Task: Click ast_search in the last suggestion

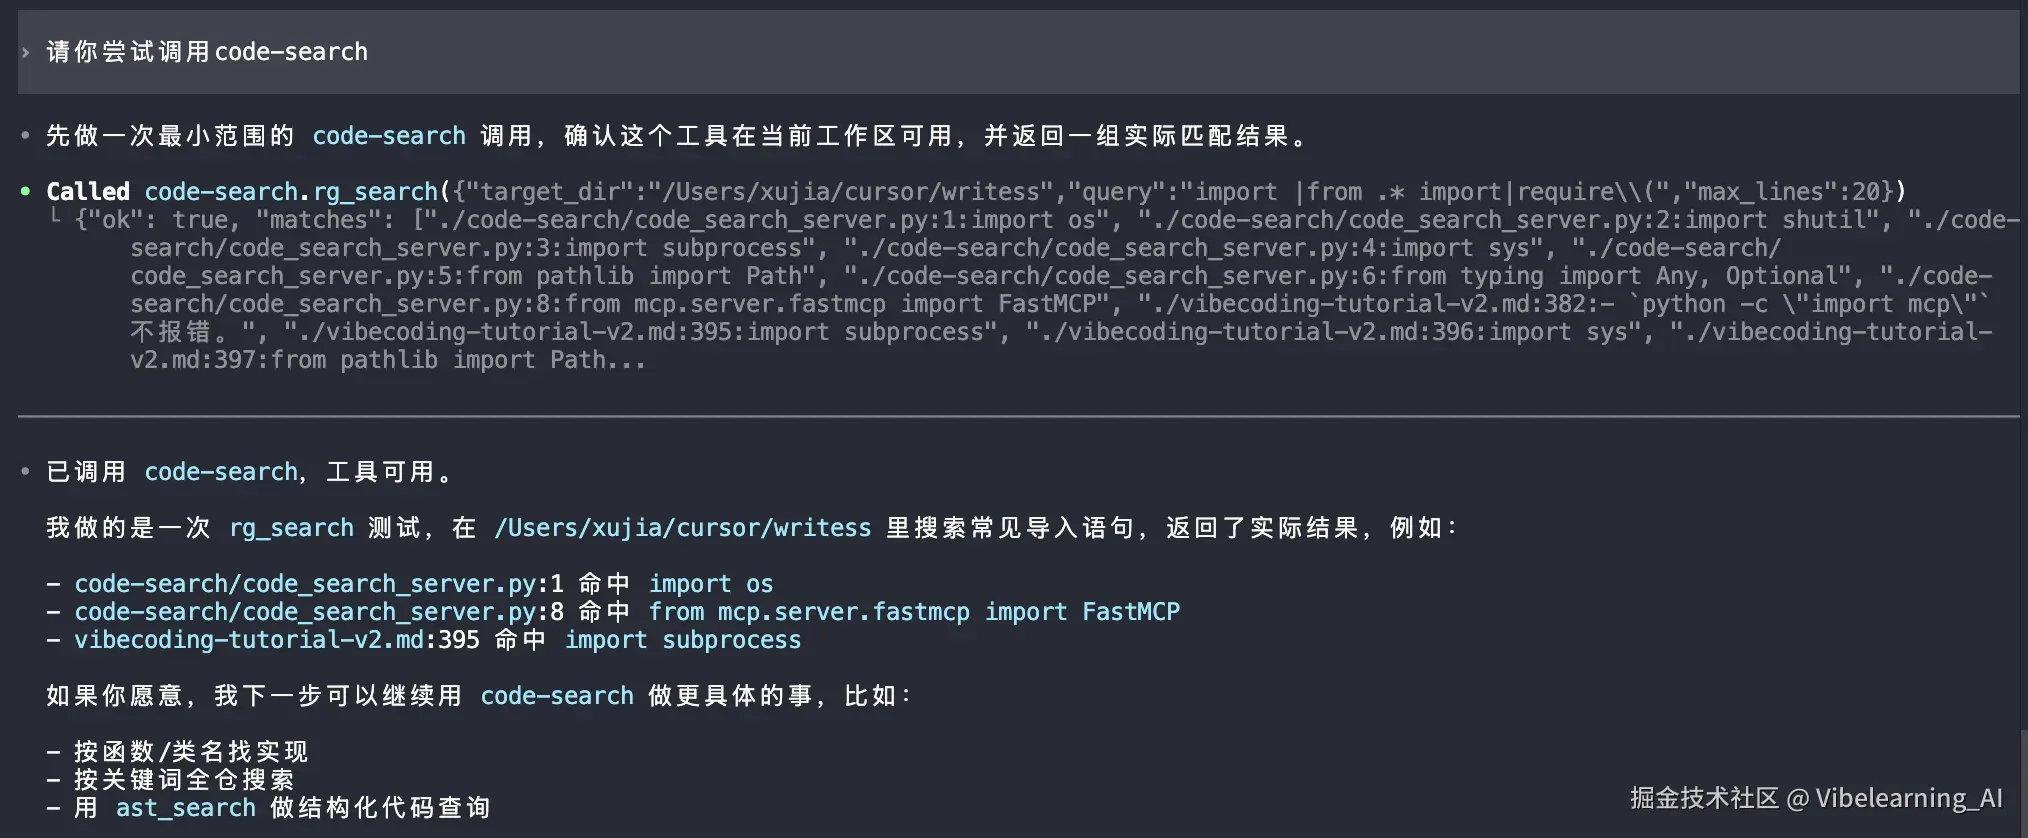Action: tap(186, 808)
